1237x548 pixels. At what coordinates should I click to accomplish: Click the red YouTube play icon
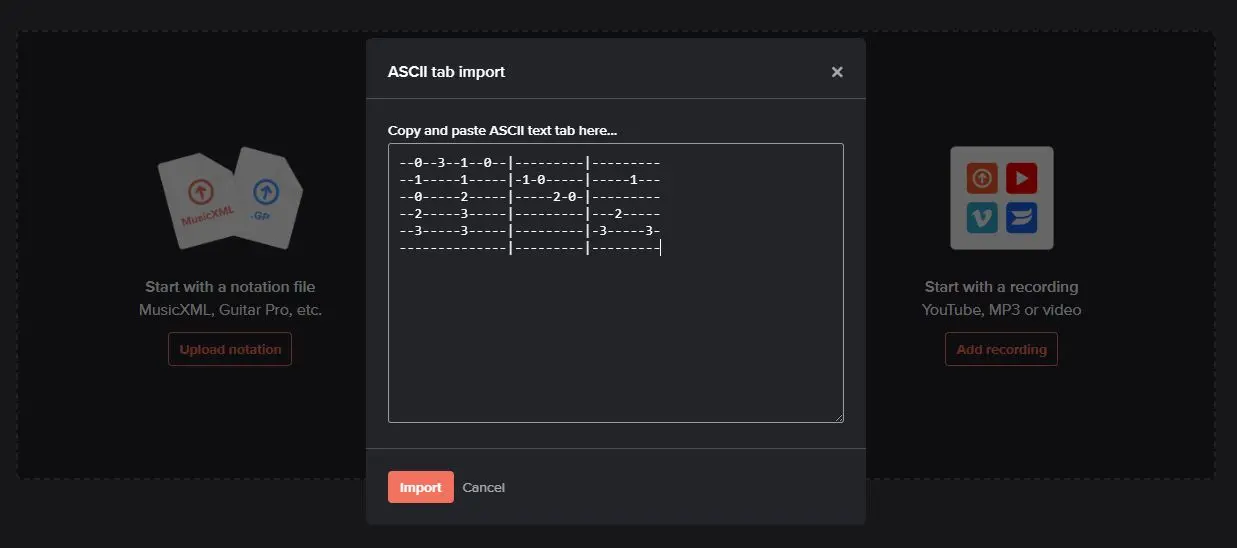tap(1021, 179)
